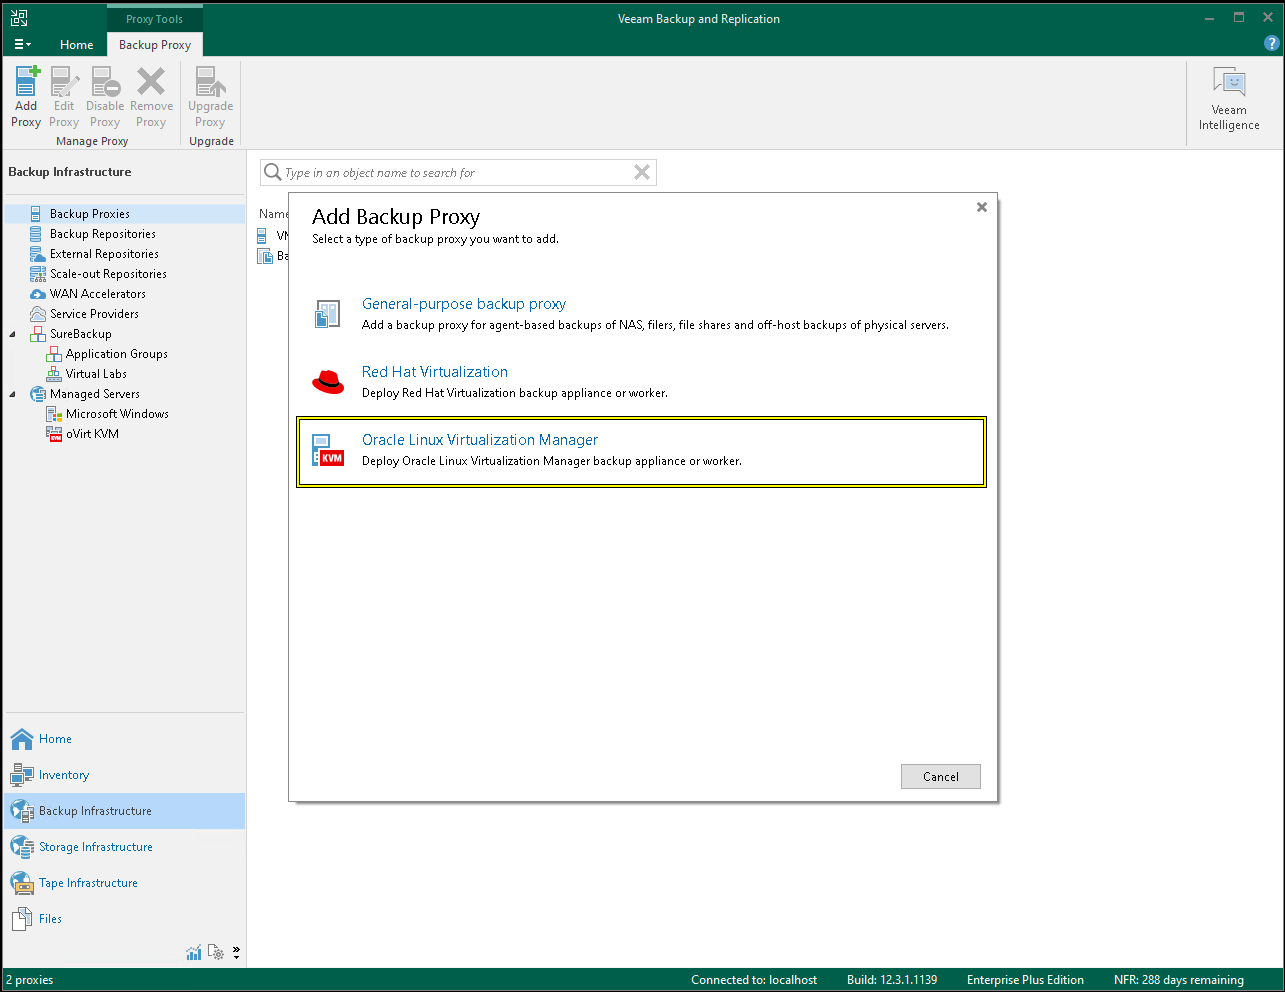Screen dimensions: 1285x992
Task: Select the Red Hat Virtualization hat icon
Action: [x=328, y=381]
